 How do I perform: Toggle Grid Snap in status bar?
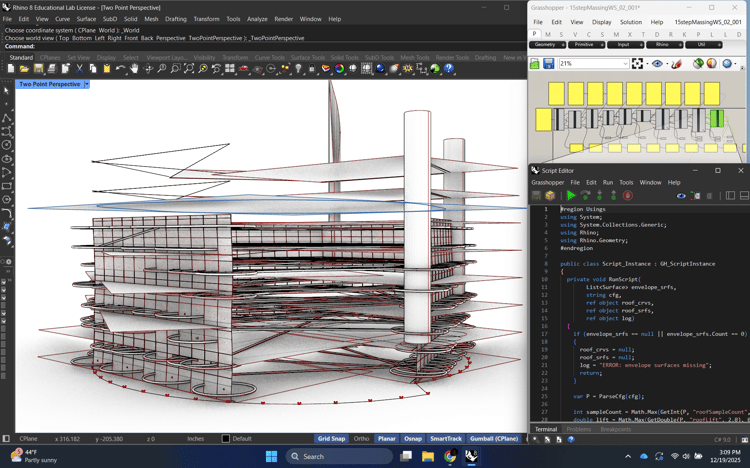[331, 439]
